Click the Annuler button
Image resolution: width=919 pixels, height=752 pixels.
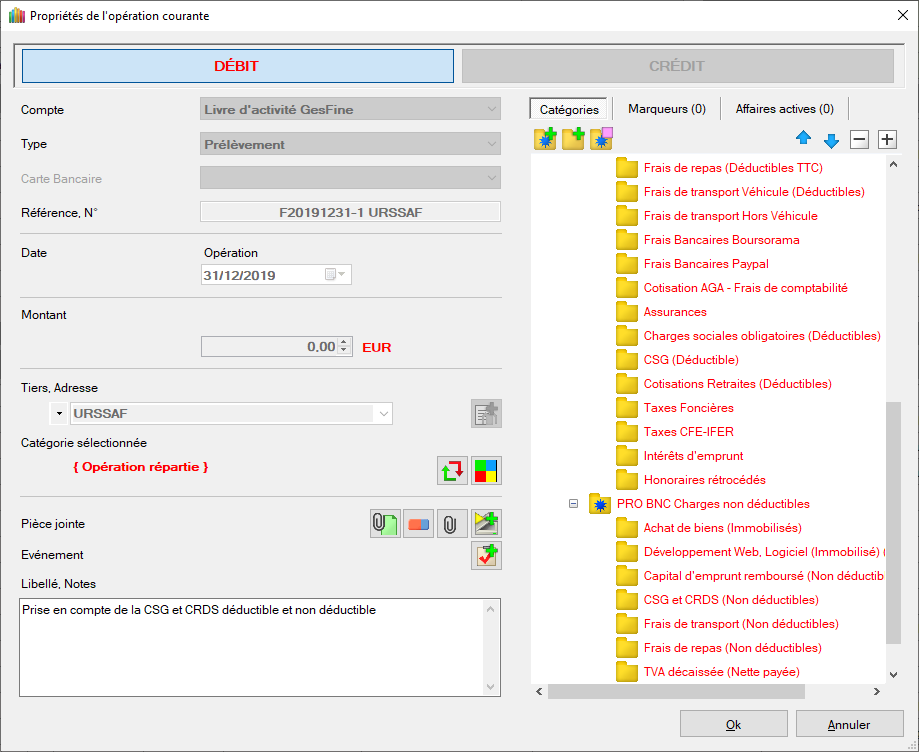pyautogui.click(x=848, y=724)
